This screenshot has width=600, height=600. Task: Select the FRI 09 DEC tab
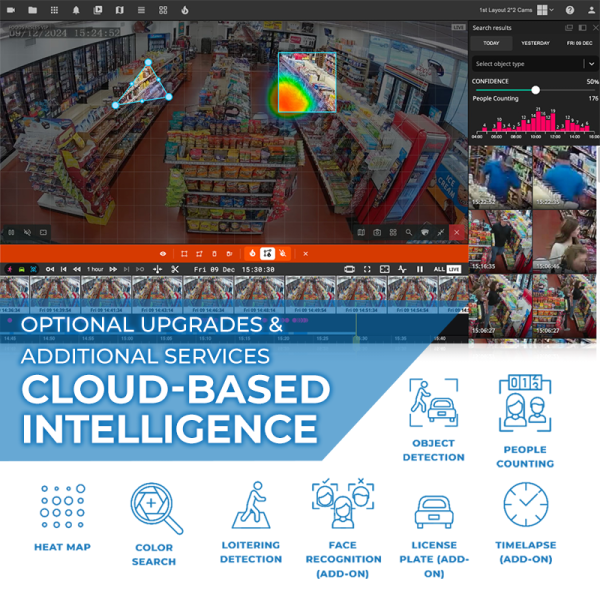pos(579,43)
